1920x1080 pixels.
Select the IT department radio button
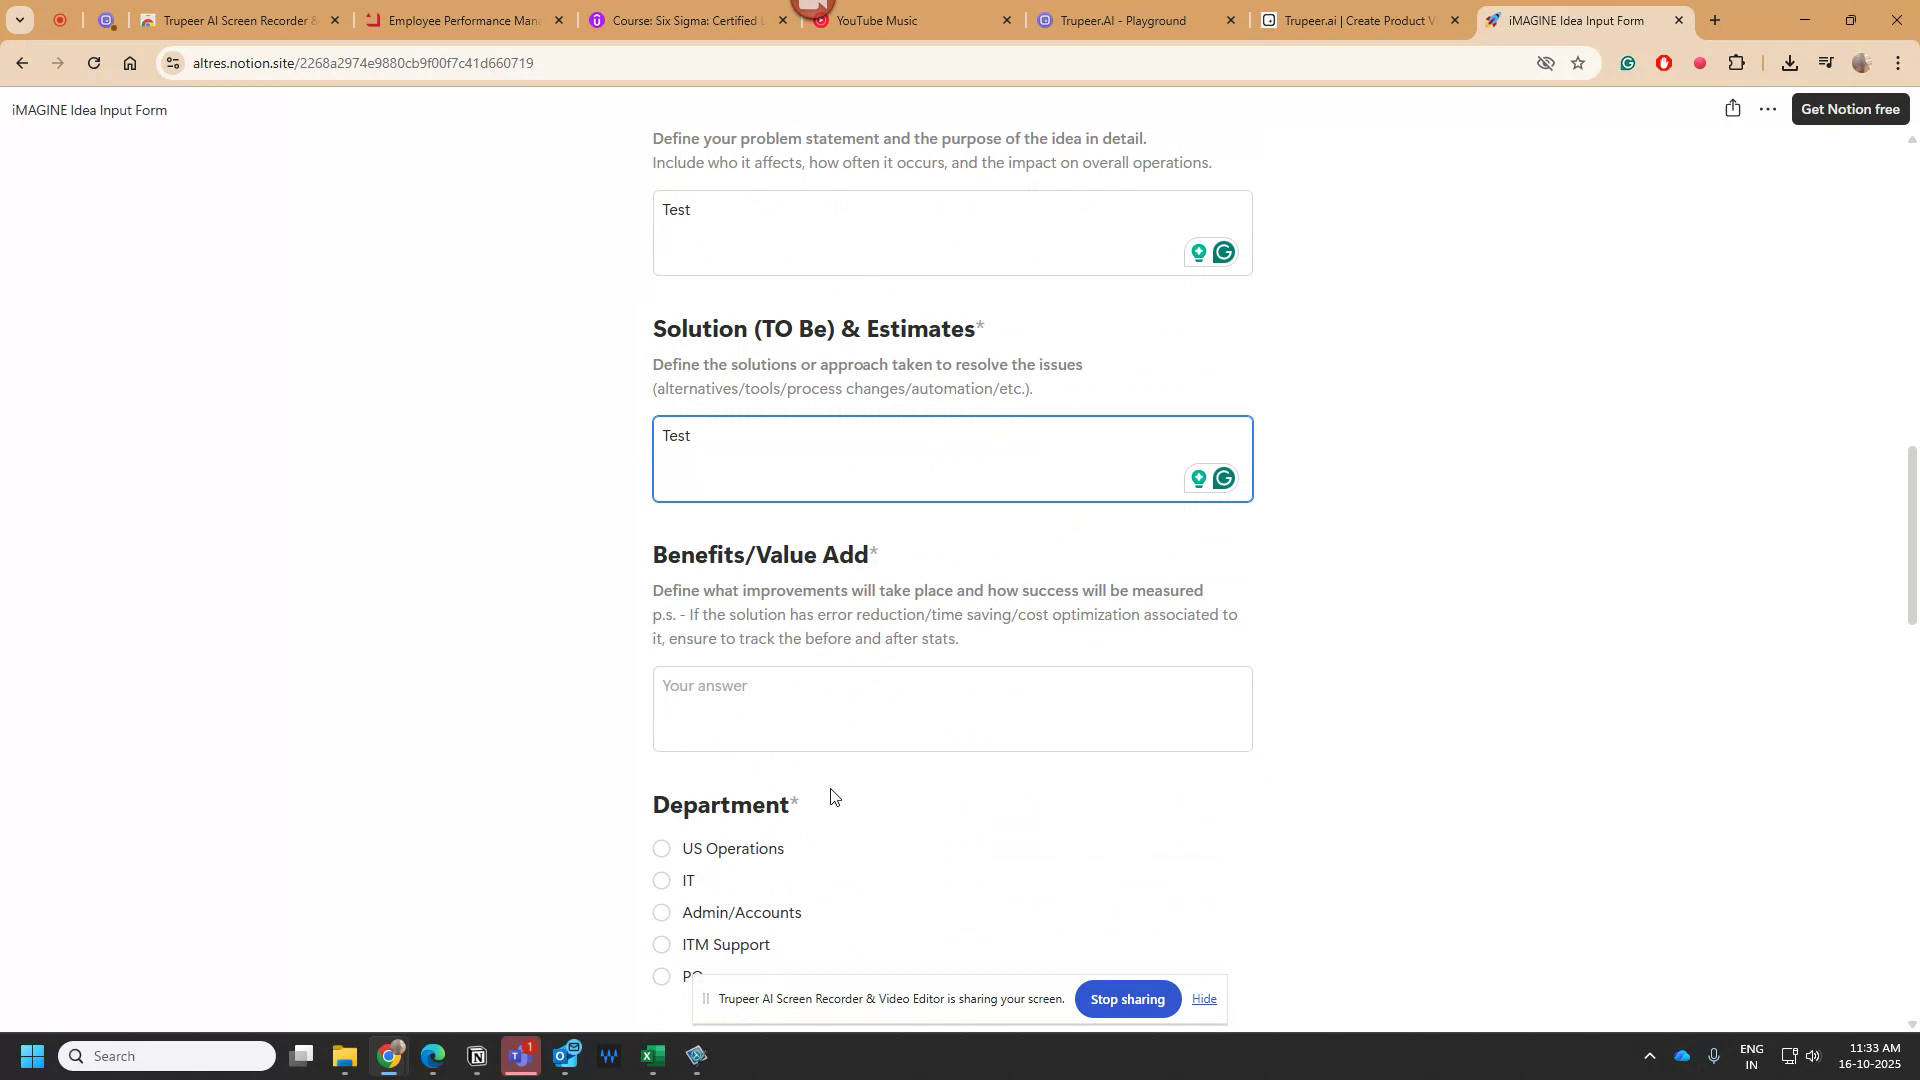661,880
